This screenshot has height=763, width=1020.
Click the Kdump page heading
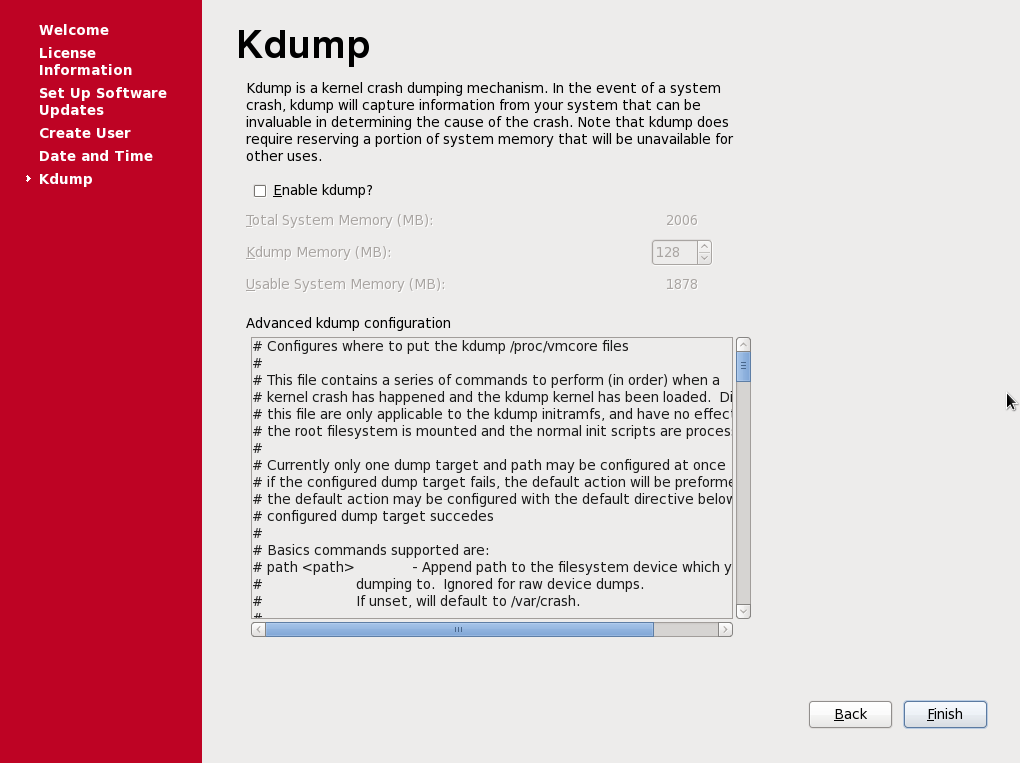303,46
